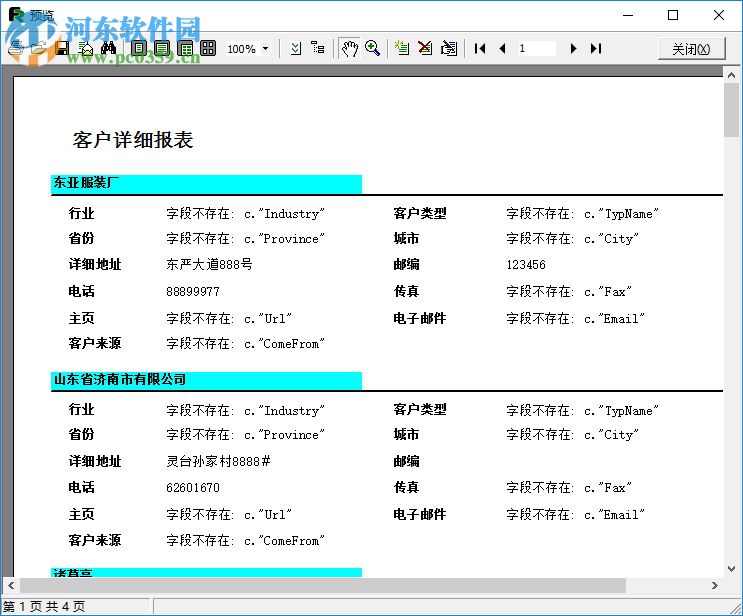The height and width of the screenshot is (616, 743).
Task: Edit the current page icon
Action: (x=448, y=48)
